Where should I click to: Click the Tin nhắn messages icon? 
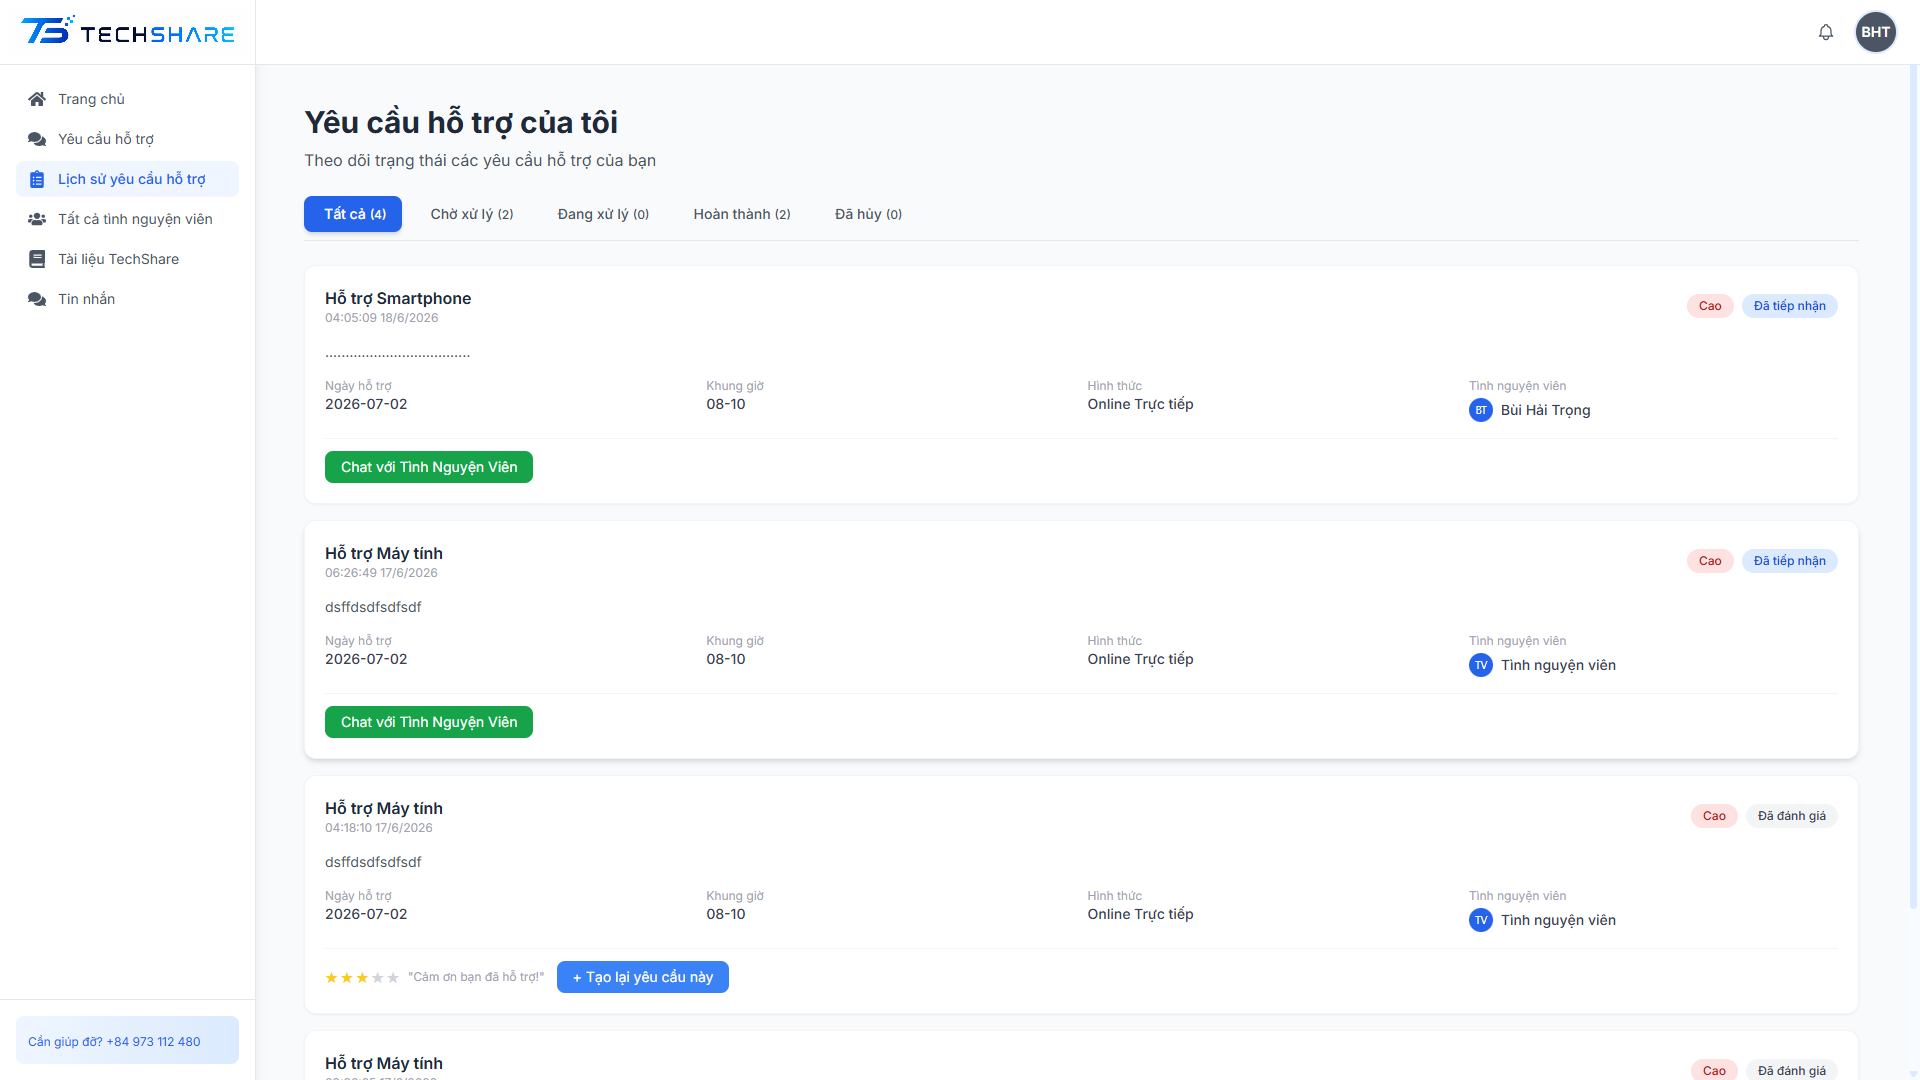(37, 299)
